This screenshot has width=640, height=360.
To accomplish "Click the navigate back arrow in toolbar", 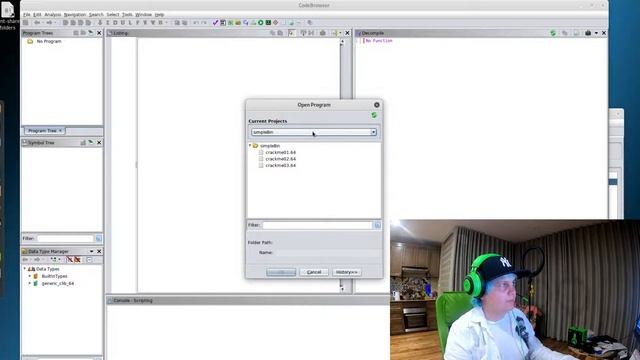I will pos(37,23).
